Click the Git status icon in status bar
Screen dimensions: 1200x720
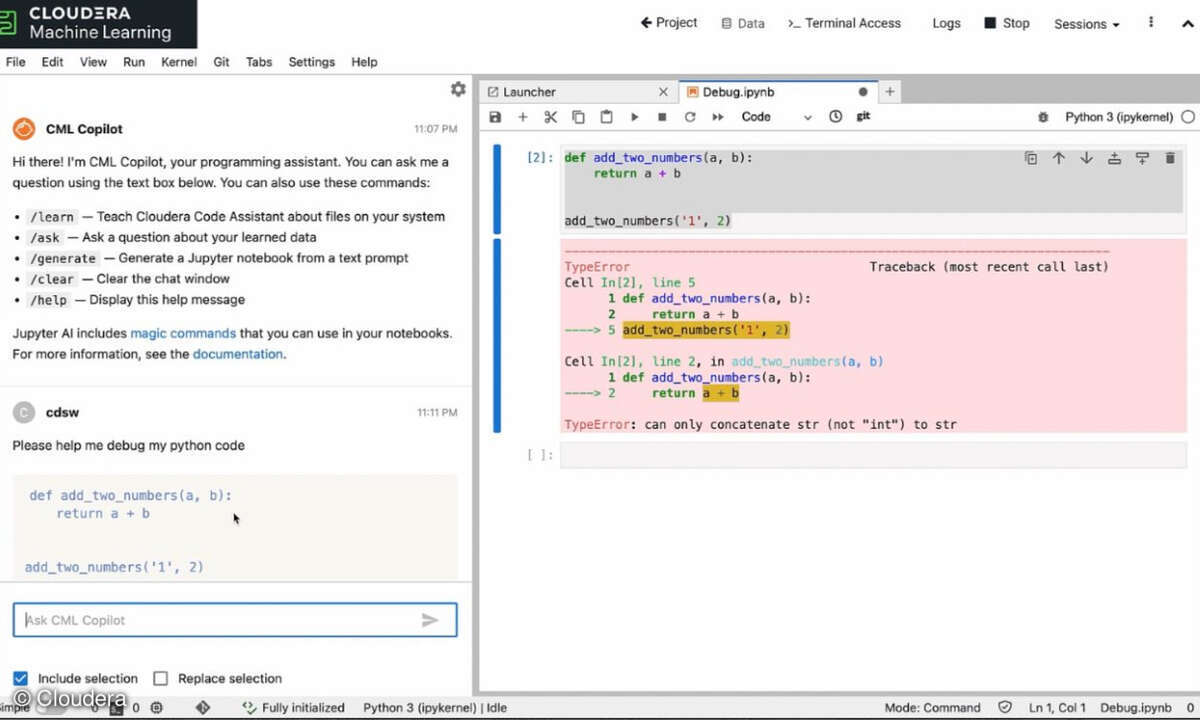point(203,707)
